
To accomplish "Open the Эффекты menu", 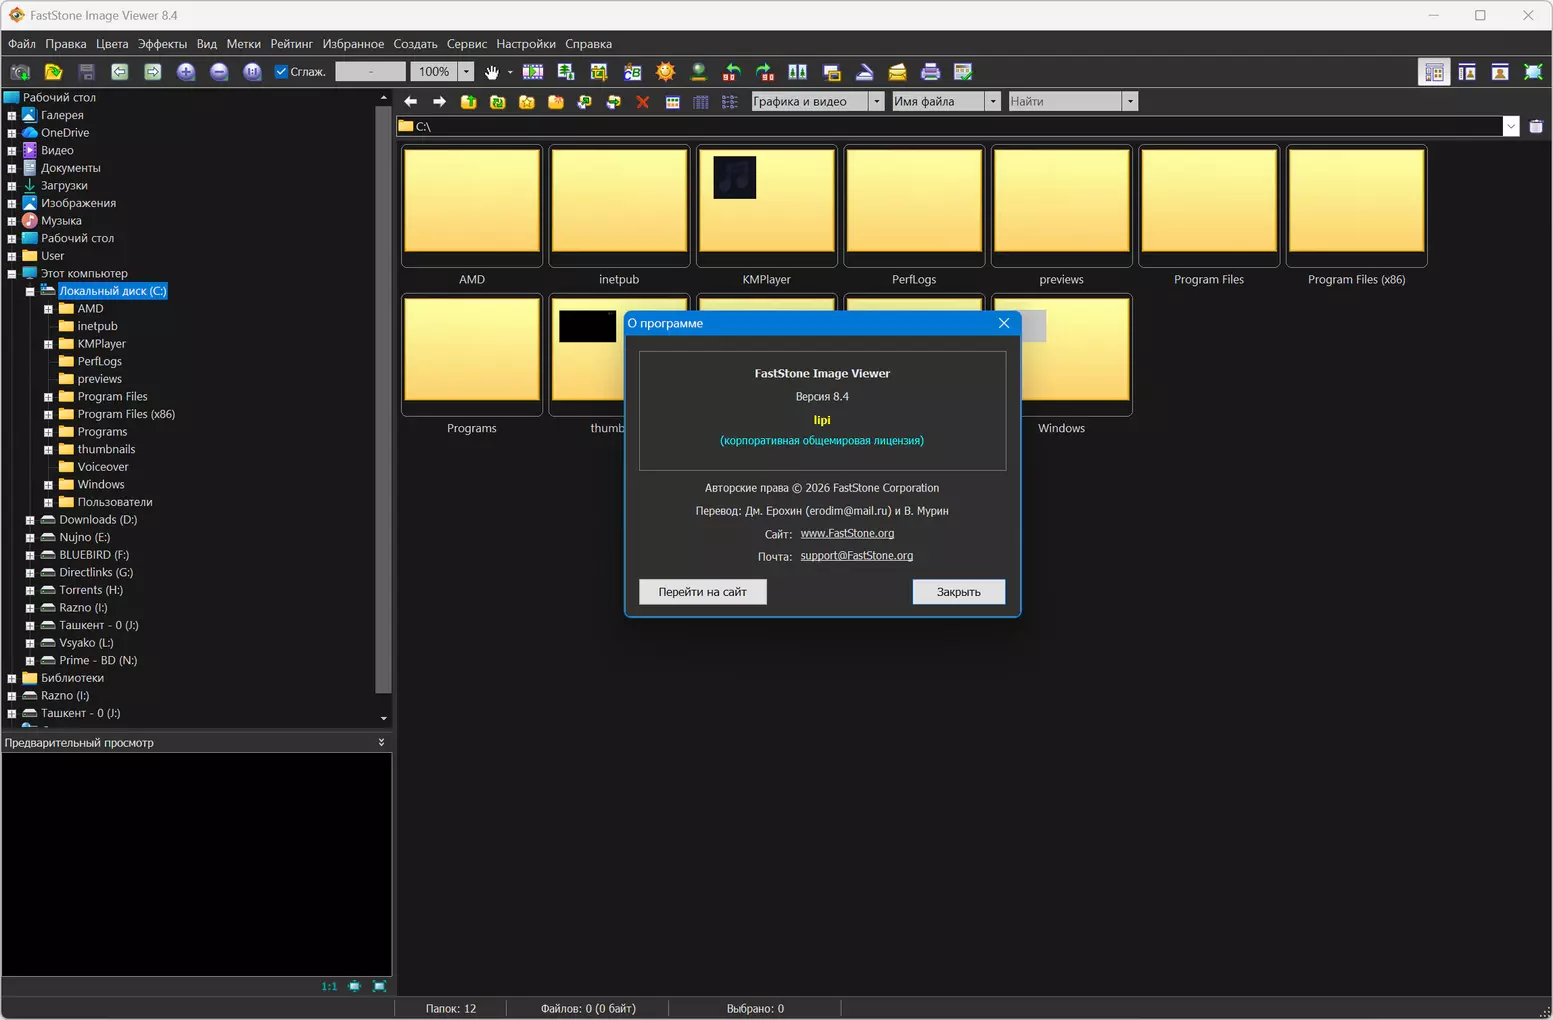I will click(x=162, y=44).
